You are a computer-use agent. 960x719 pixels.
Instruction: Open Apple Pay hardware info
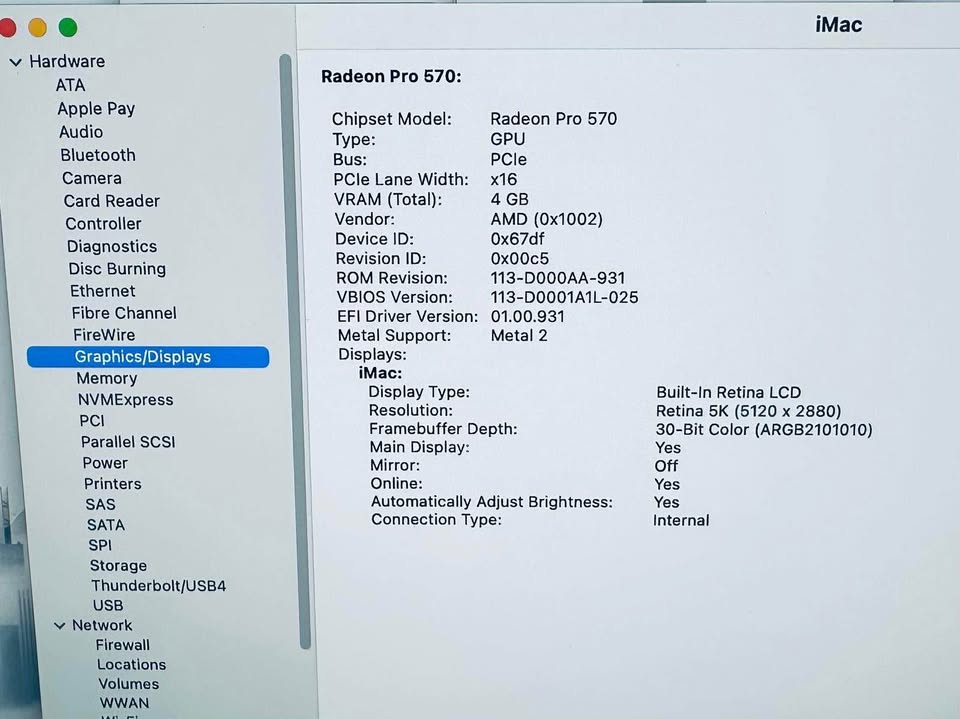96,108
